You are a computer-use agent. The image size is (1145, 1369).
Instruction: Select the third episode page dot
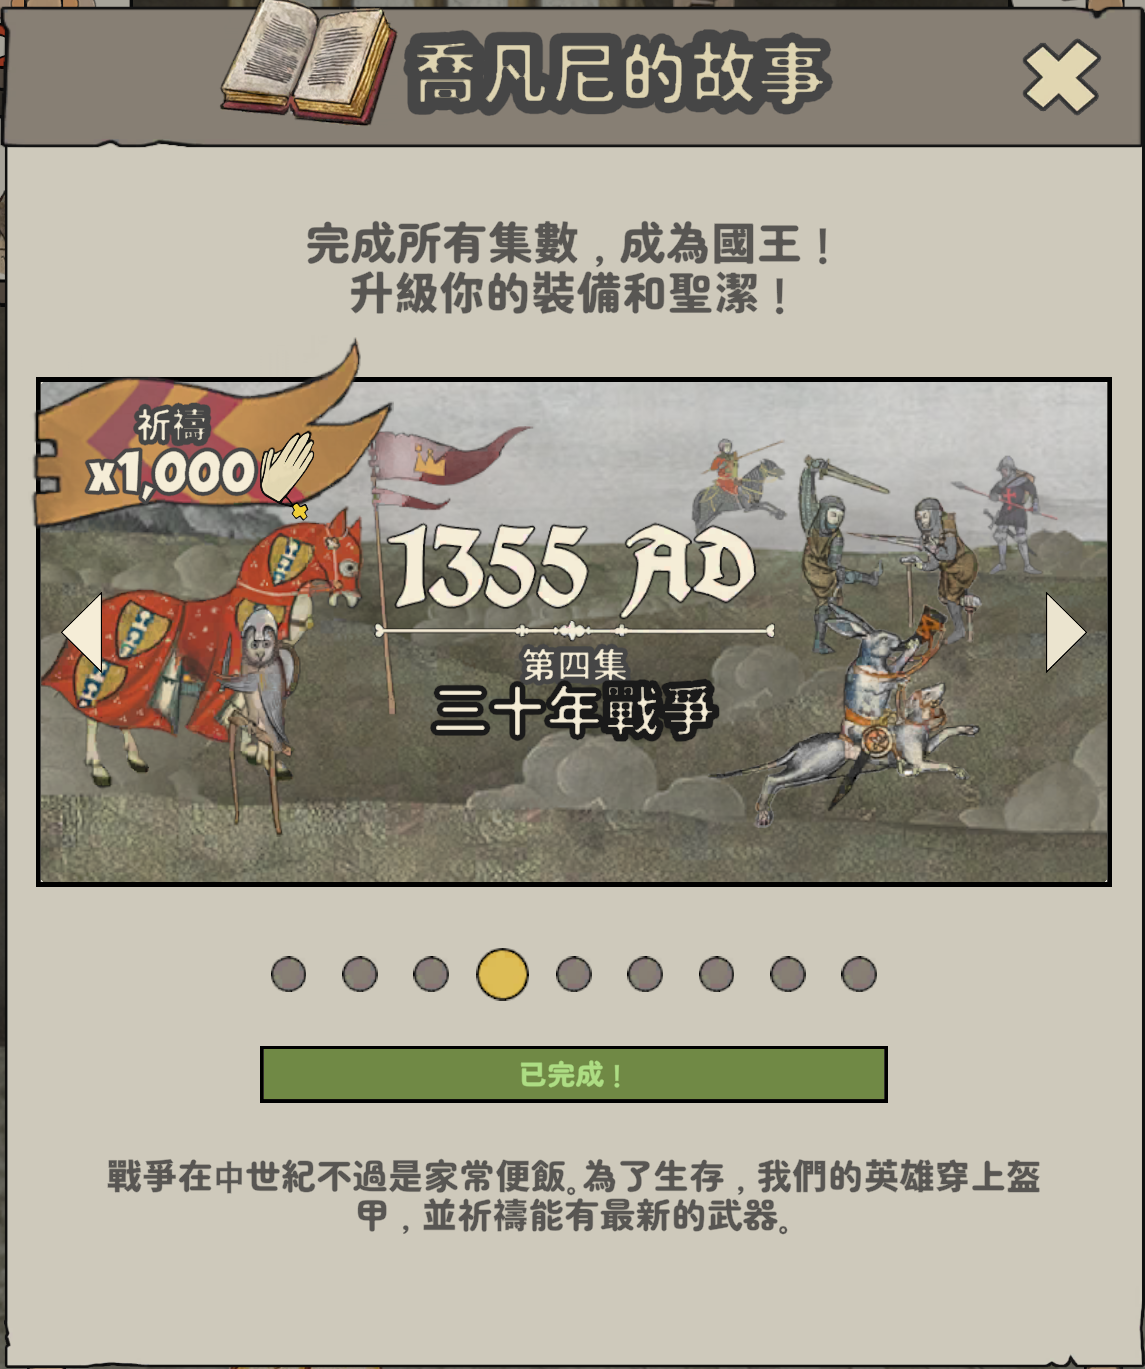tap(431, 974)
